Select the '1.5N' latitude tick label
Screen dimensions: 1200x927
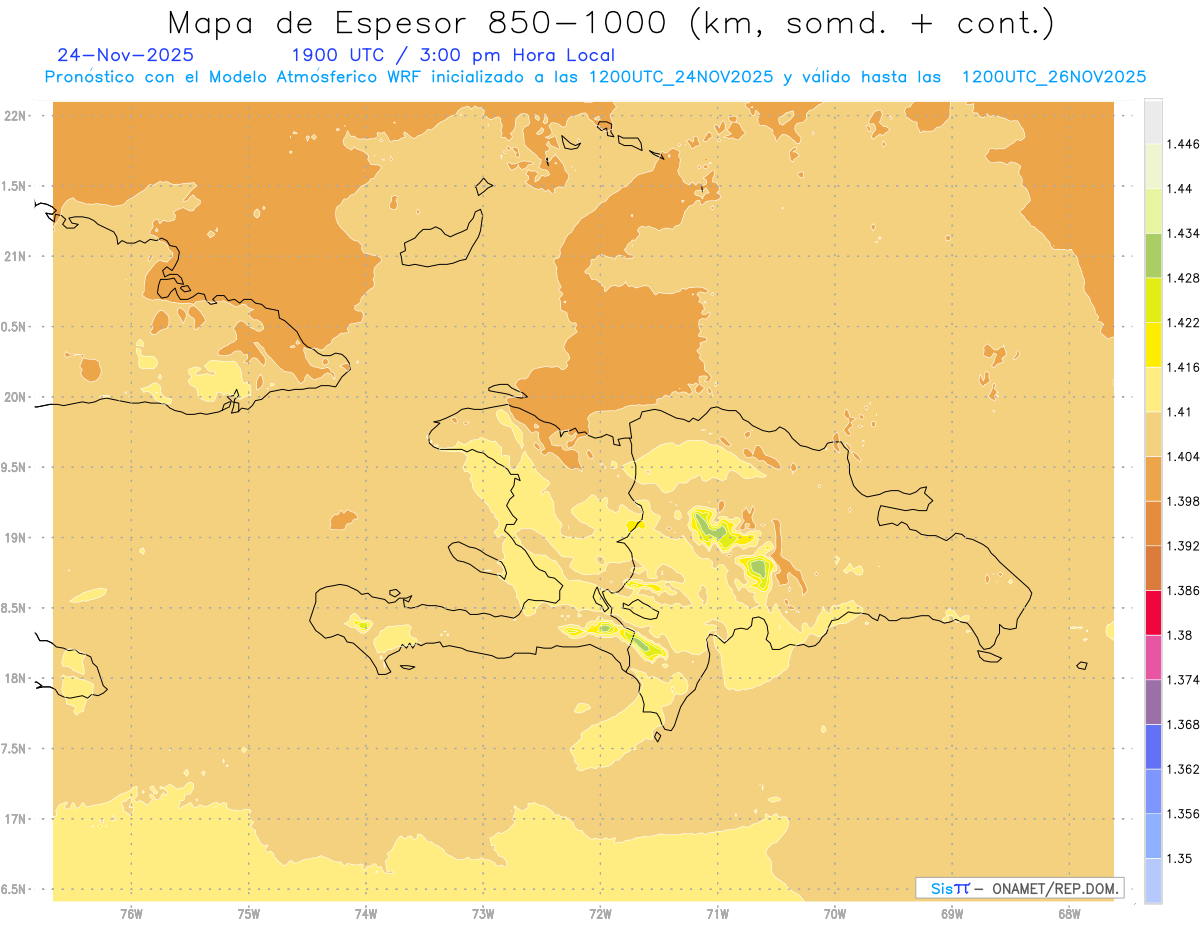[15, 186]
